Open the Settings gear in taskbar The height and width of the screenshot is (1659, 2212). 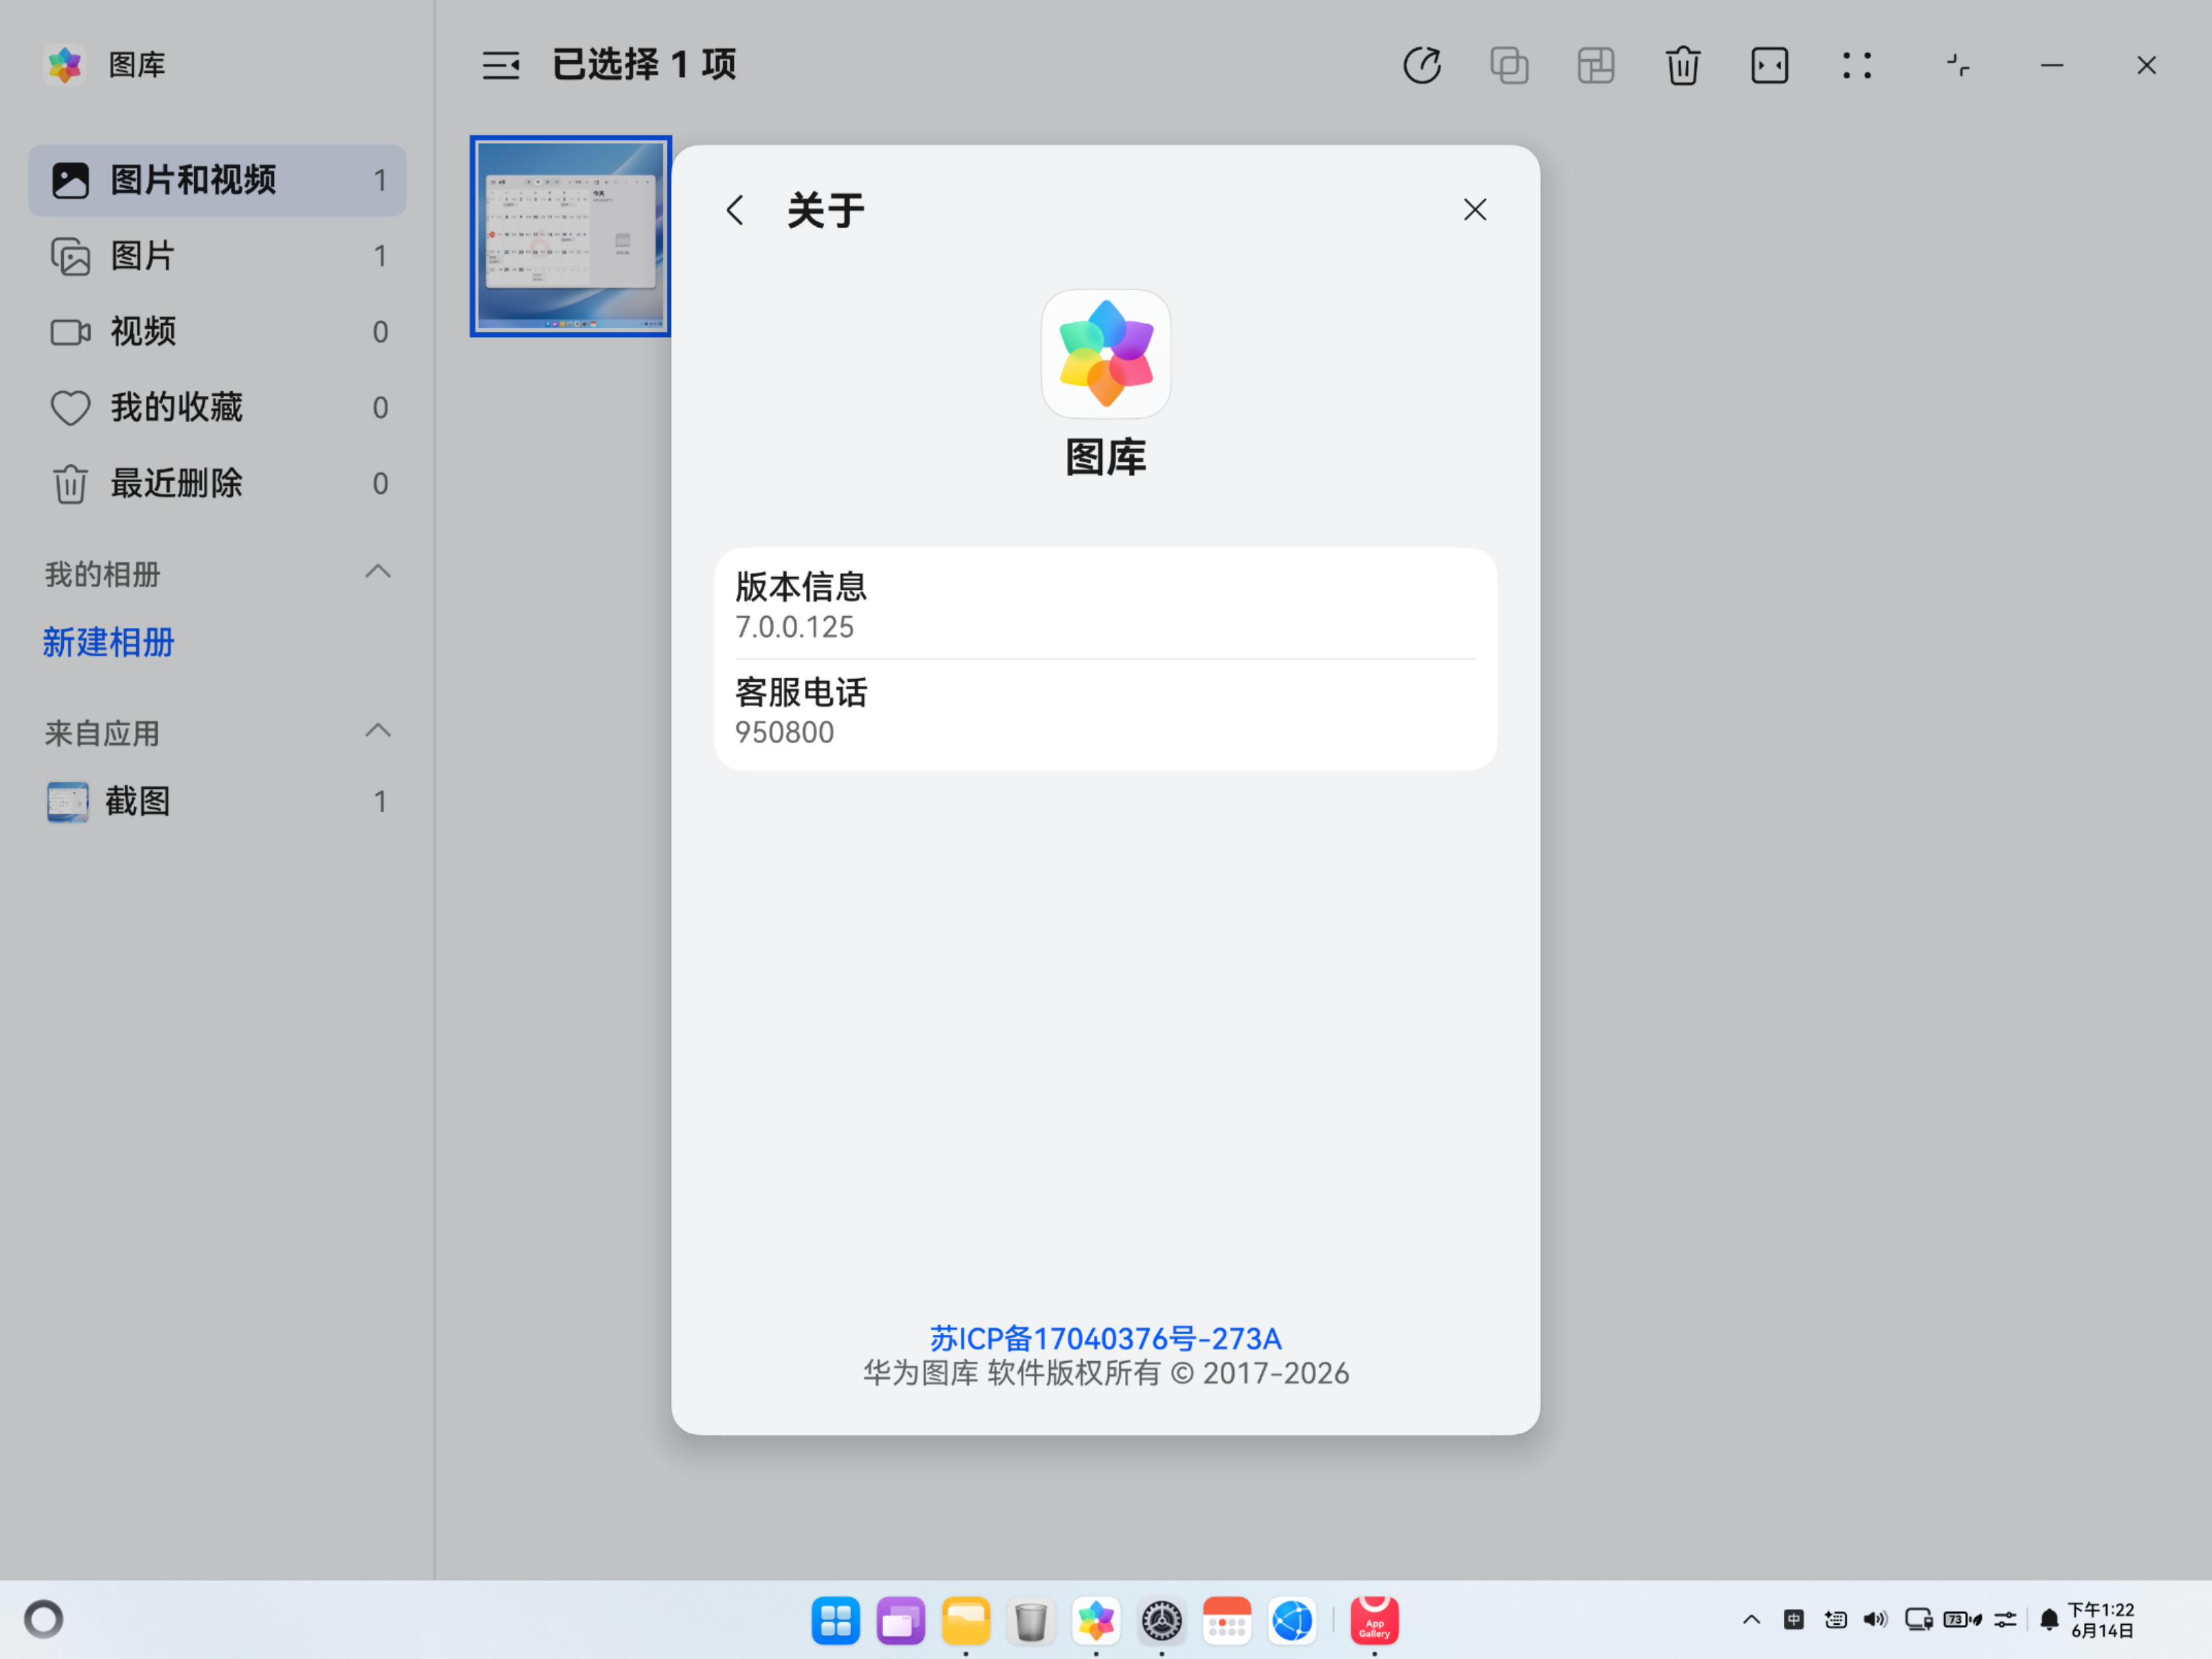(1162, 1620)
